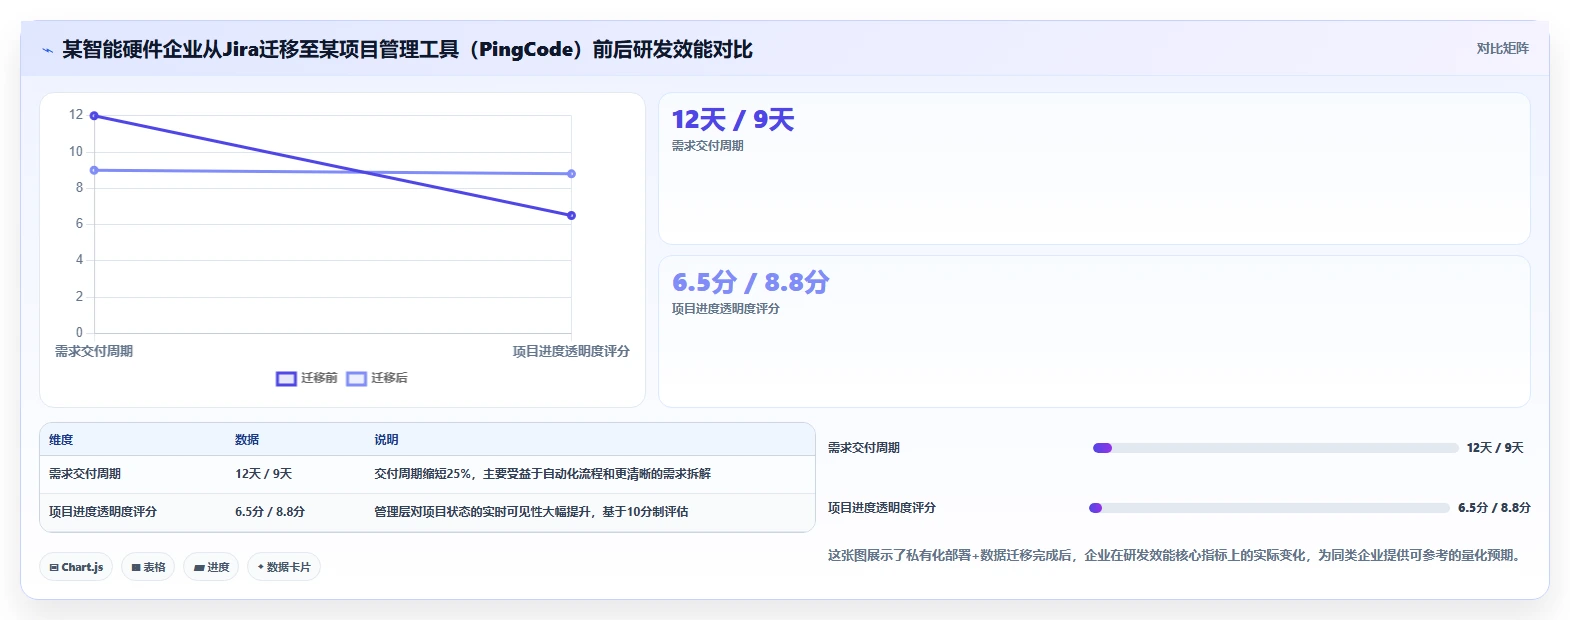Image resolution: width=1570 pixels, height=620 pixels.
Task: Click table cell 12天 / 9天
Action: click(264, 474)
